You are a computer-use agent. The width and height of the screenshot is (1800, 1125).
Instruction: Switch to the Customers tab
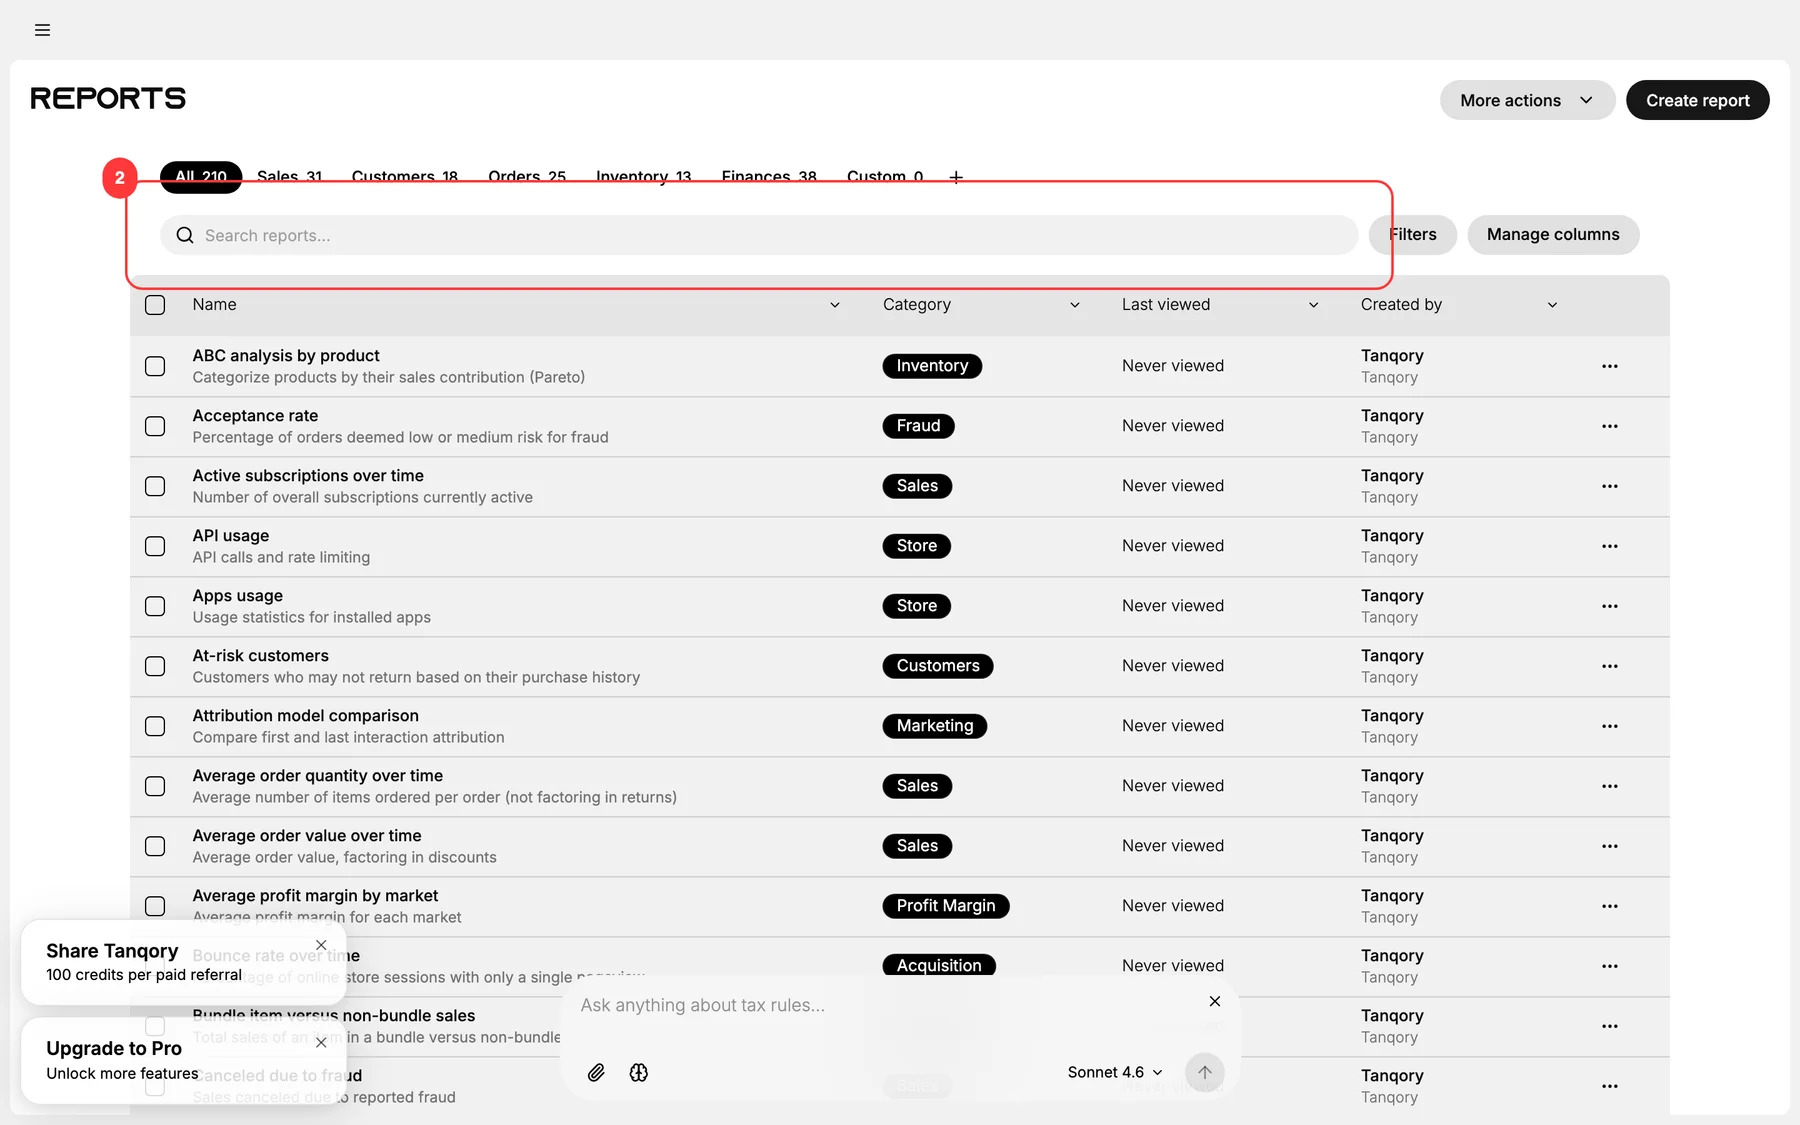click(404, 177)
